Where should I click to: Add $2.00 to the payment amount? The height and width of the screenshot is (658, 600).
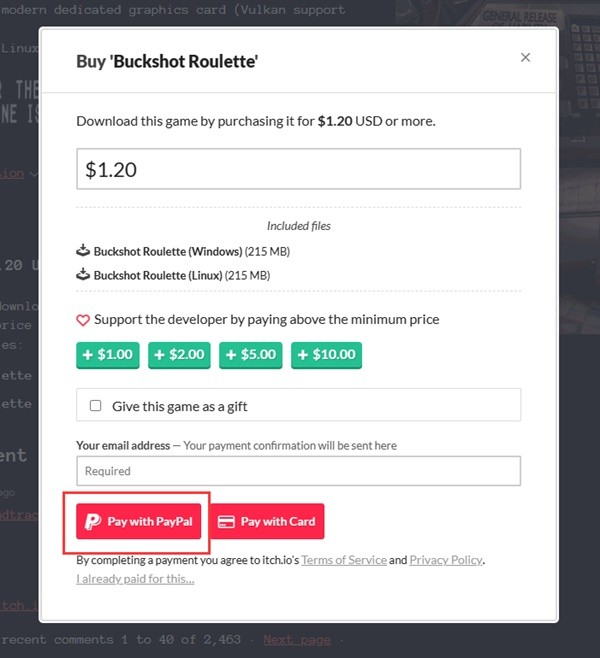(180, 355)
